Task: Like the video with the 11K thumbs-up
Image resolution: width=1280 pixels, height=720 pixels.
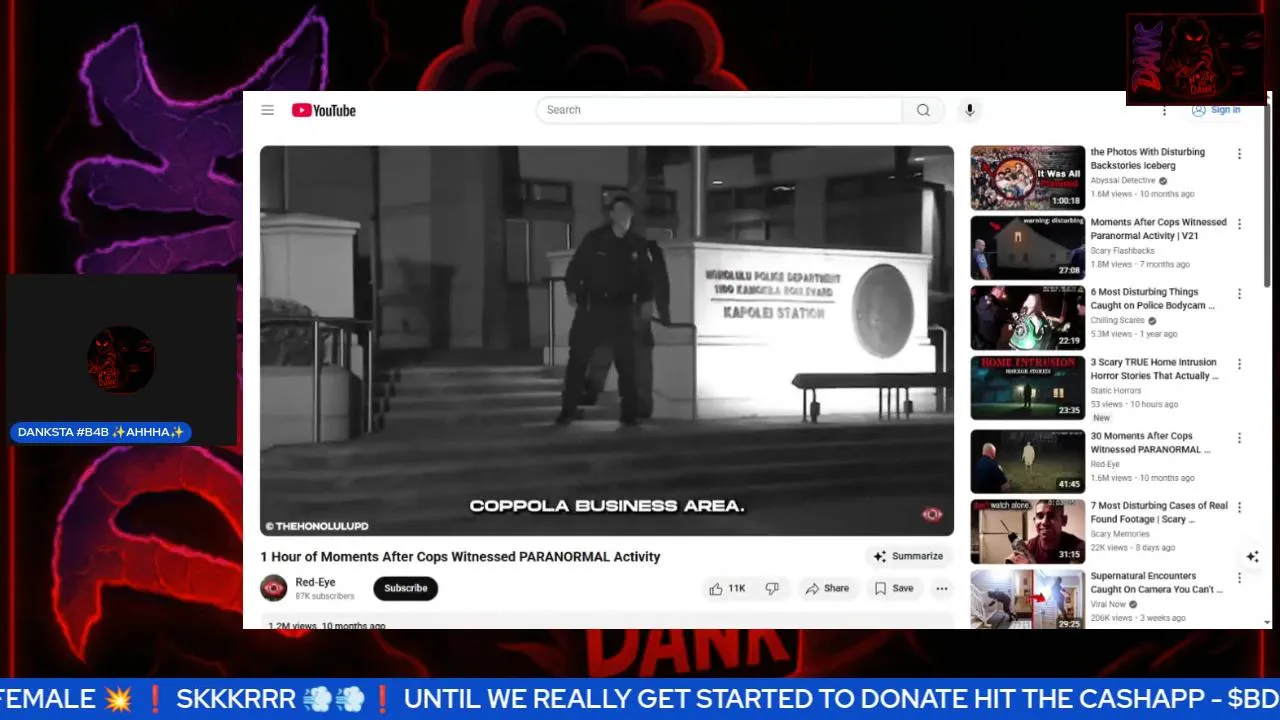Action: (727, 588)
